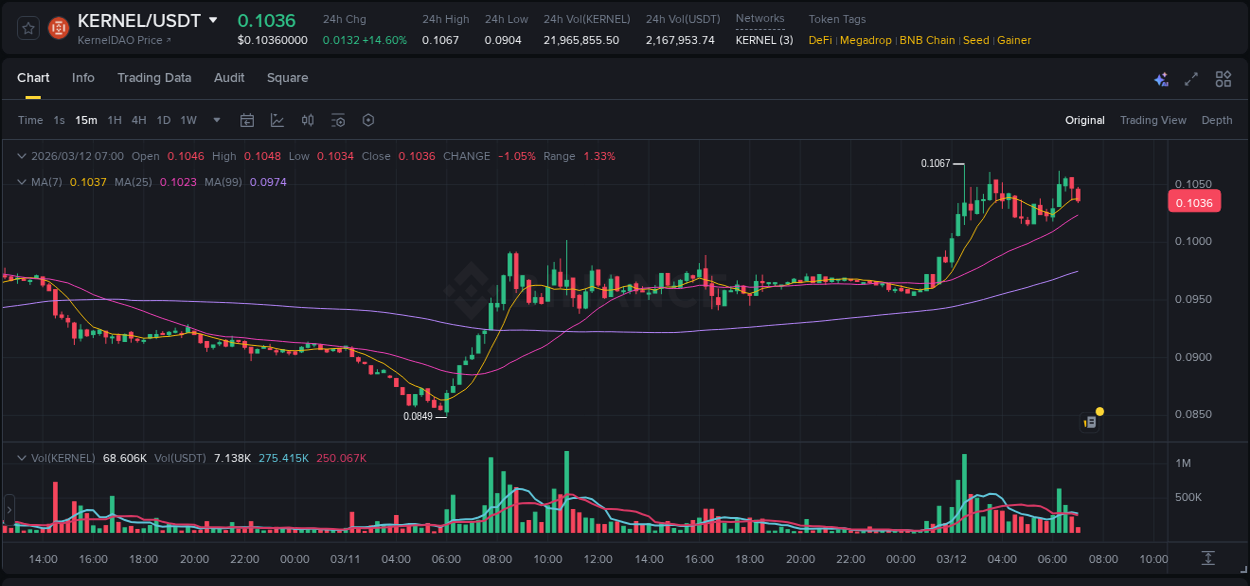Click the Megadrop token tag link
1250x586 pixels.
click(864, 40)
